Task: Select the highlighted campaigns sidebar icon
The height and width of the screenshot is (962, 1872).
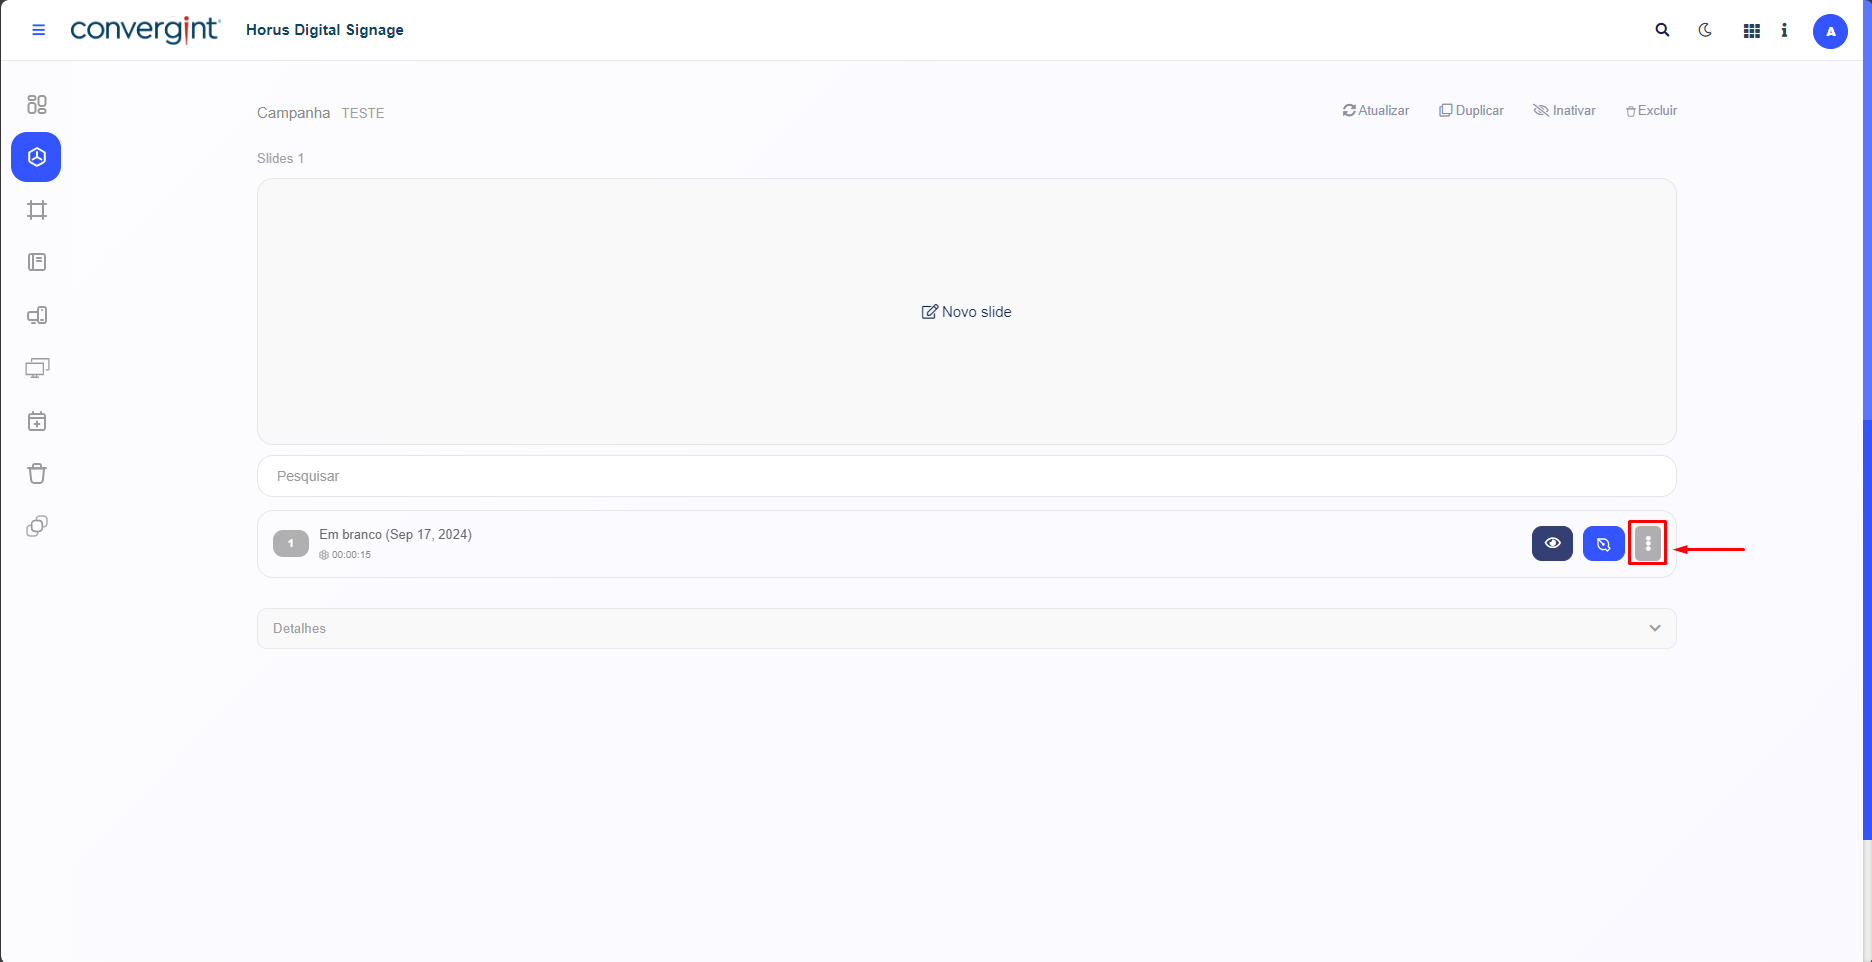Action: pos(36,157)
